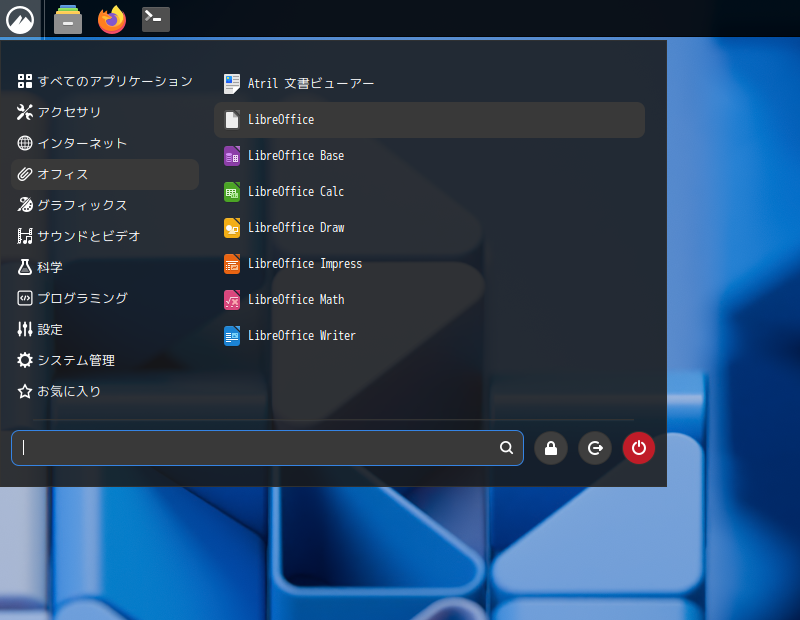This screenshot has height=620, width=800.
Task: Open LibreOffice Draw text label
Action: coord(296,228)
